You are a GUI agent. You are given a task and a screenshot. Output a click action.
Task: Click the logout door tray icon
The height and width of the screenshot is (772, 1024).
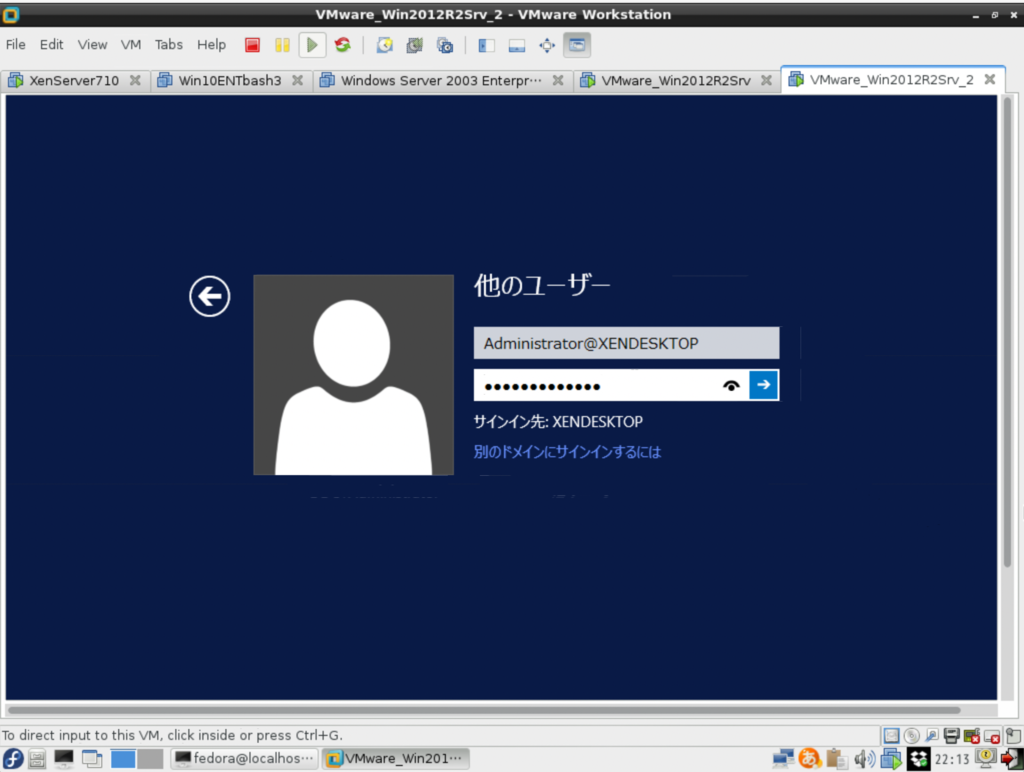coord(1012,758)
